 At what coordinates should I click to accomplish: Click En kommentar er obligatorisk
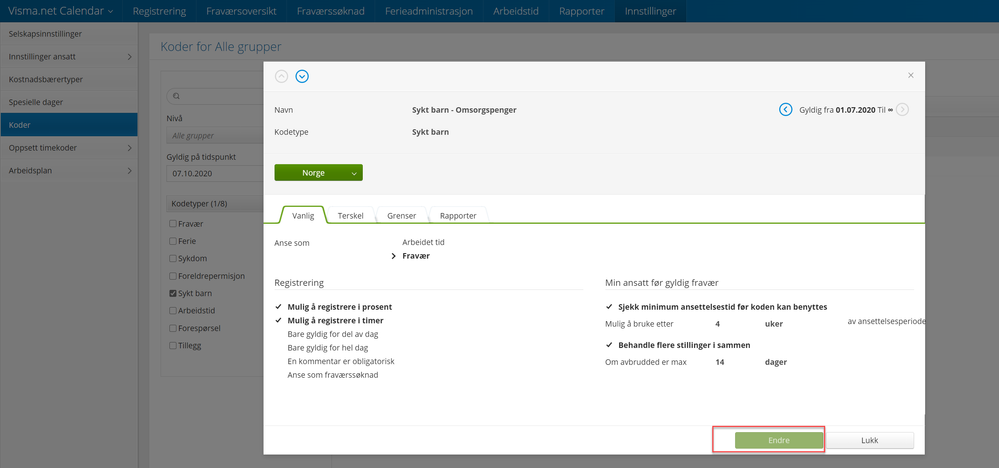pos(341,361)
